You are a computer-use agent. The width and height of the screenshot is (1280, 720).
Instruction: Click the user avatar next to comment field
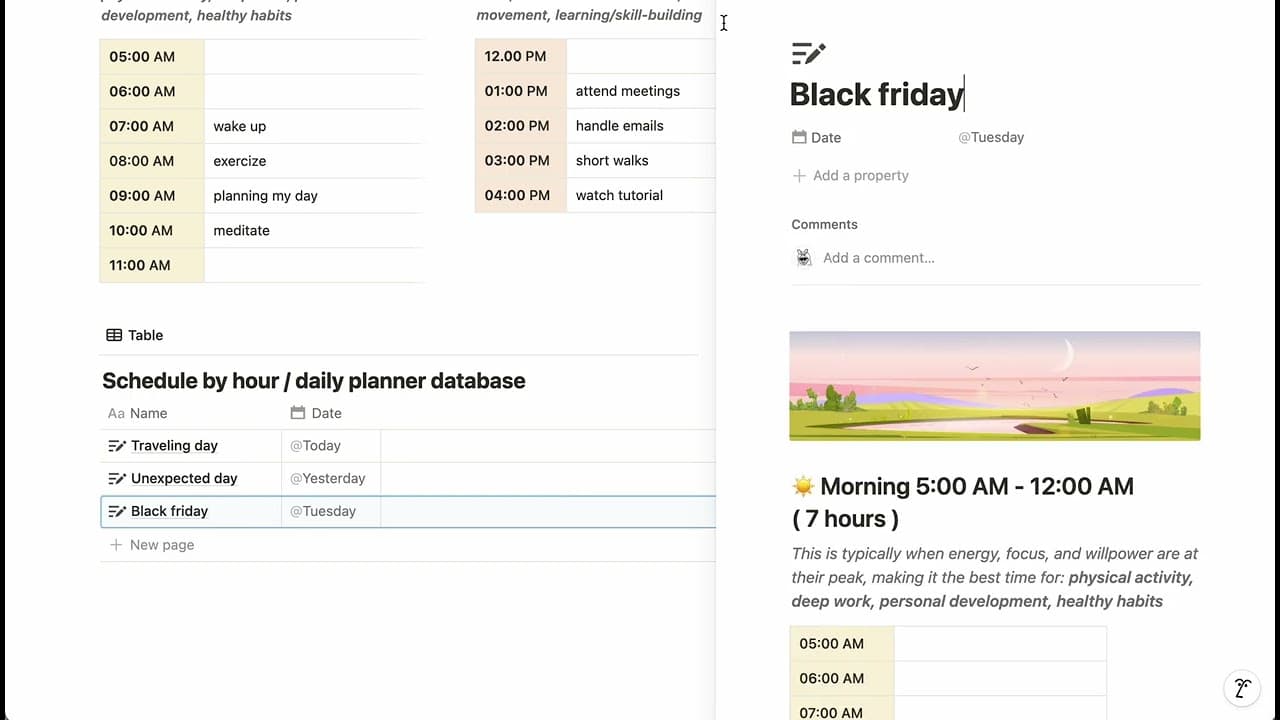(x=804, y=258)
